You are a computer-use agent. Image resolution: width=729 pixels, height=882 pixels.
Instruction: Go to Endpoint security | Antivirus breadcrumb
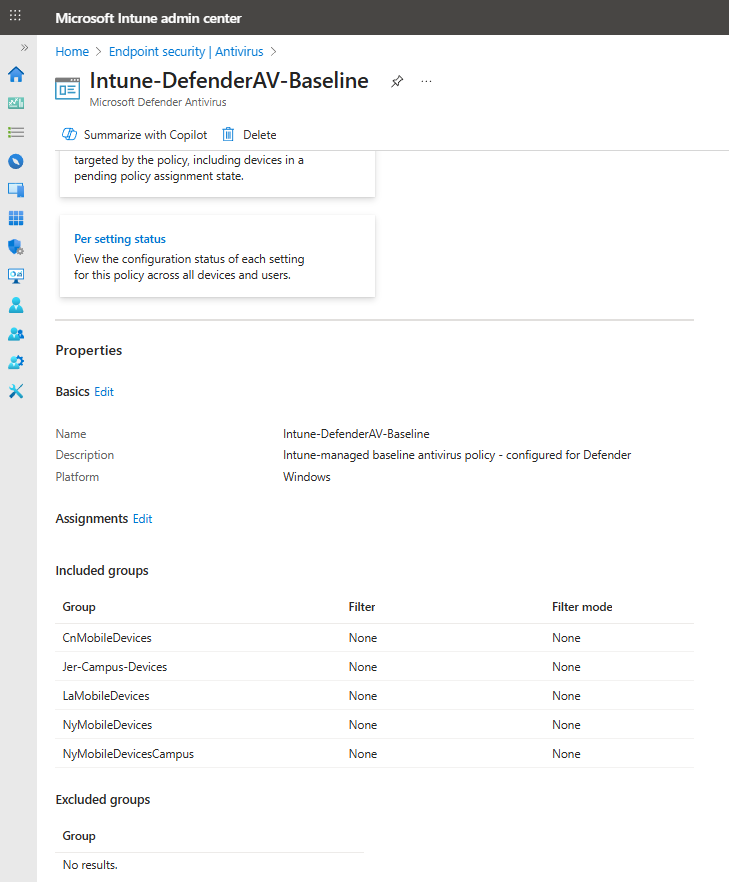[x=186, y=52]
